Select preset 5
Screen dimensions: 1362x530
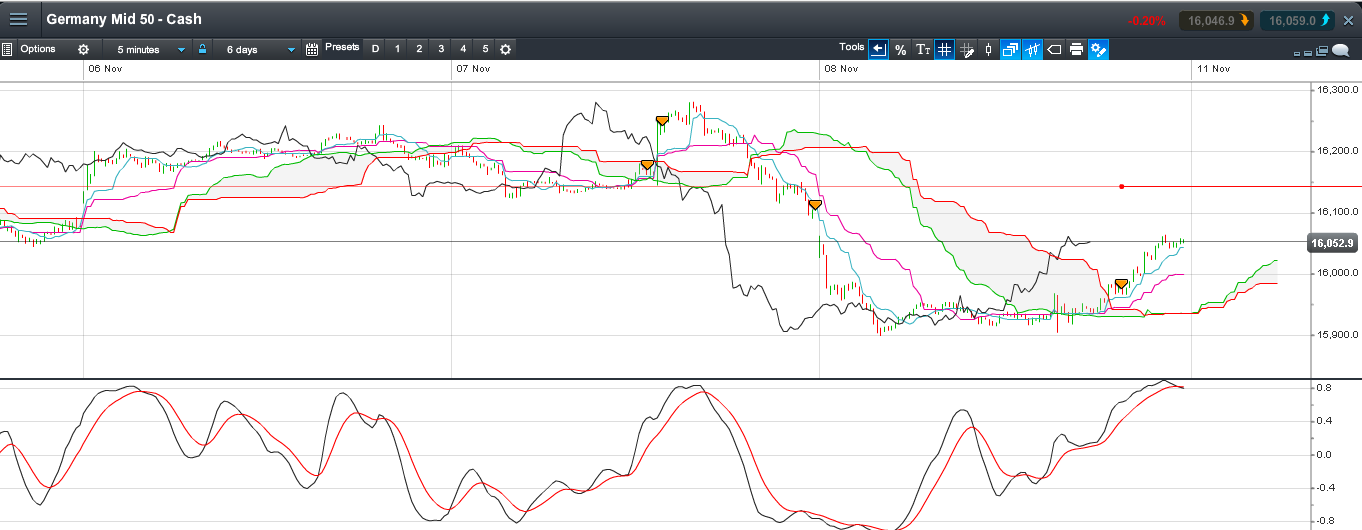(x=485, y=49)
